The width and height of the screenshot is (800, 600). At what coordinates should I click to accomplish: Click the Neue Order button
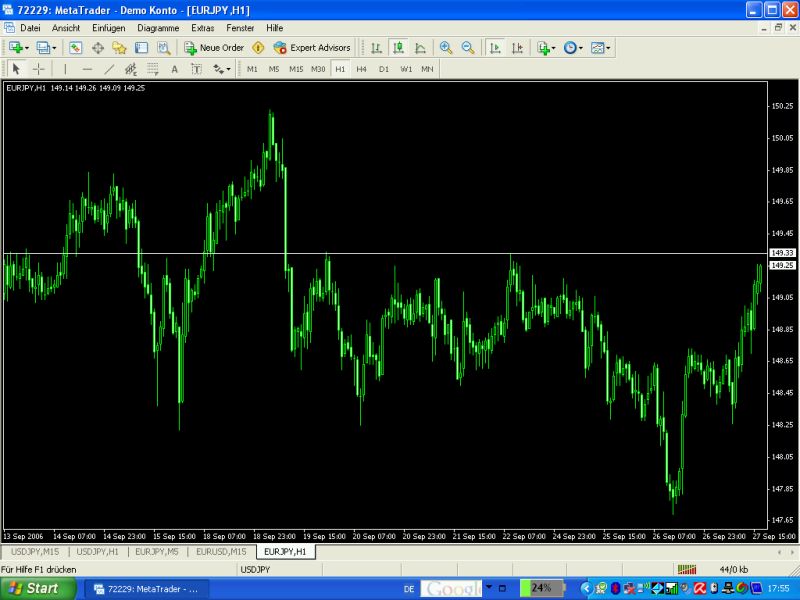pos(214,47)
